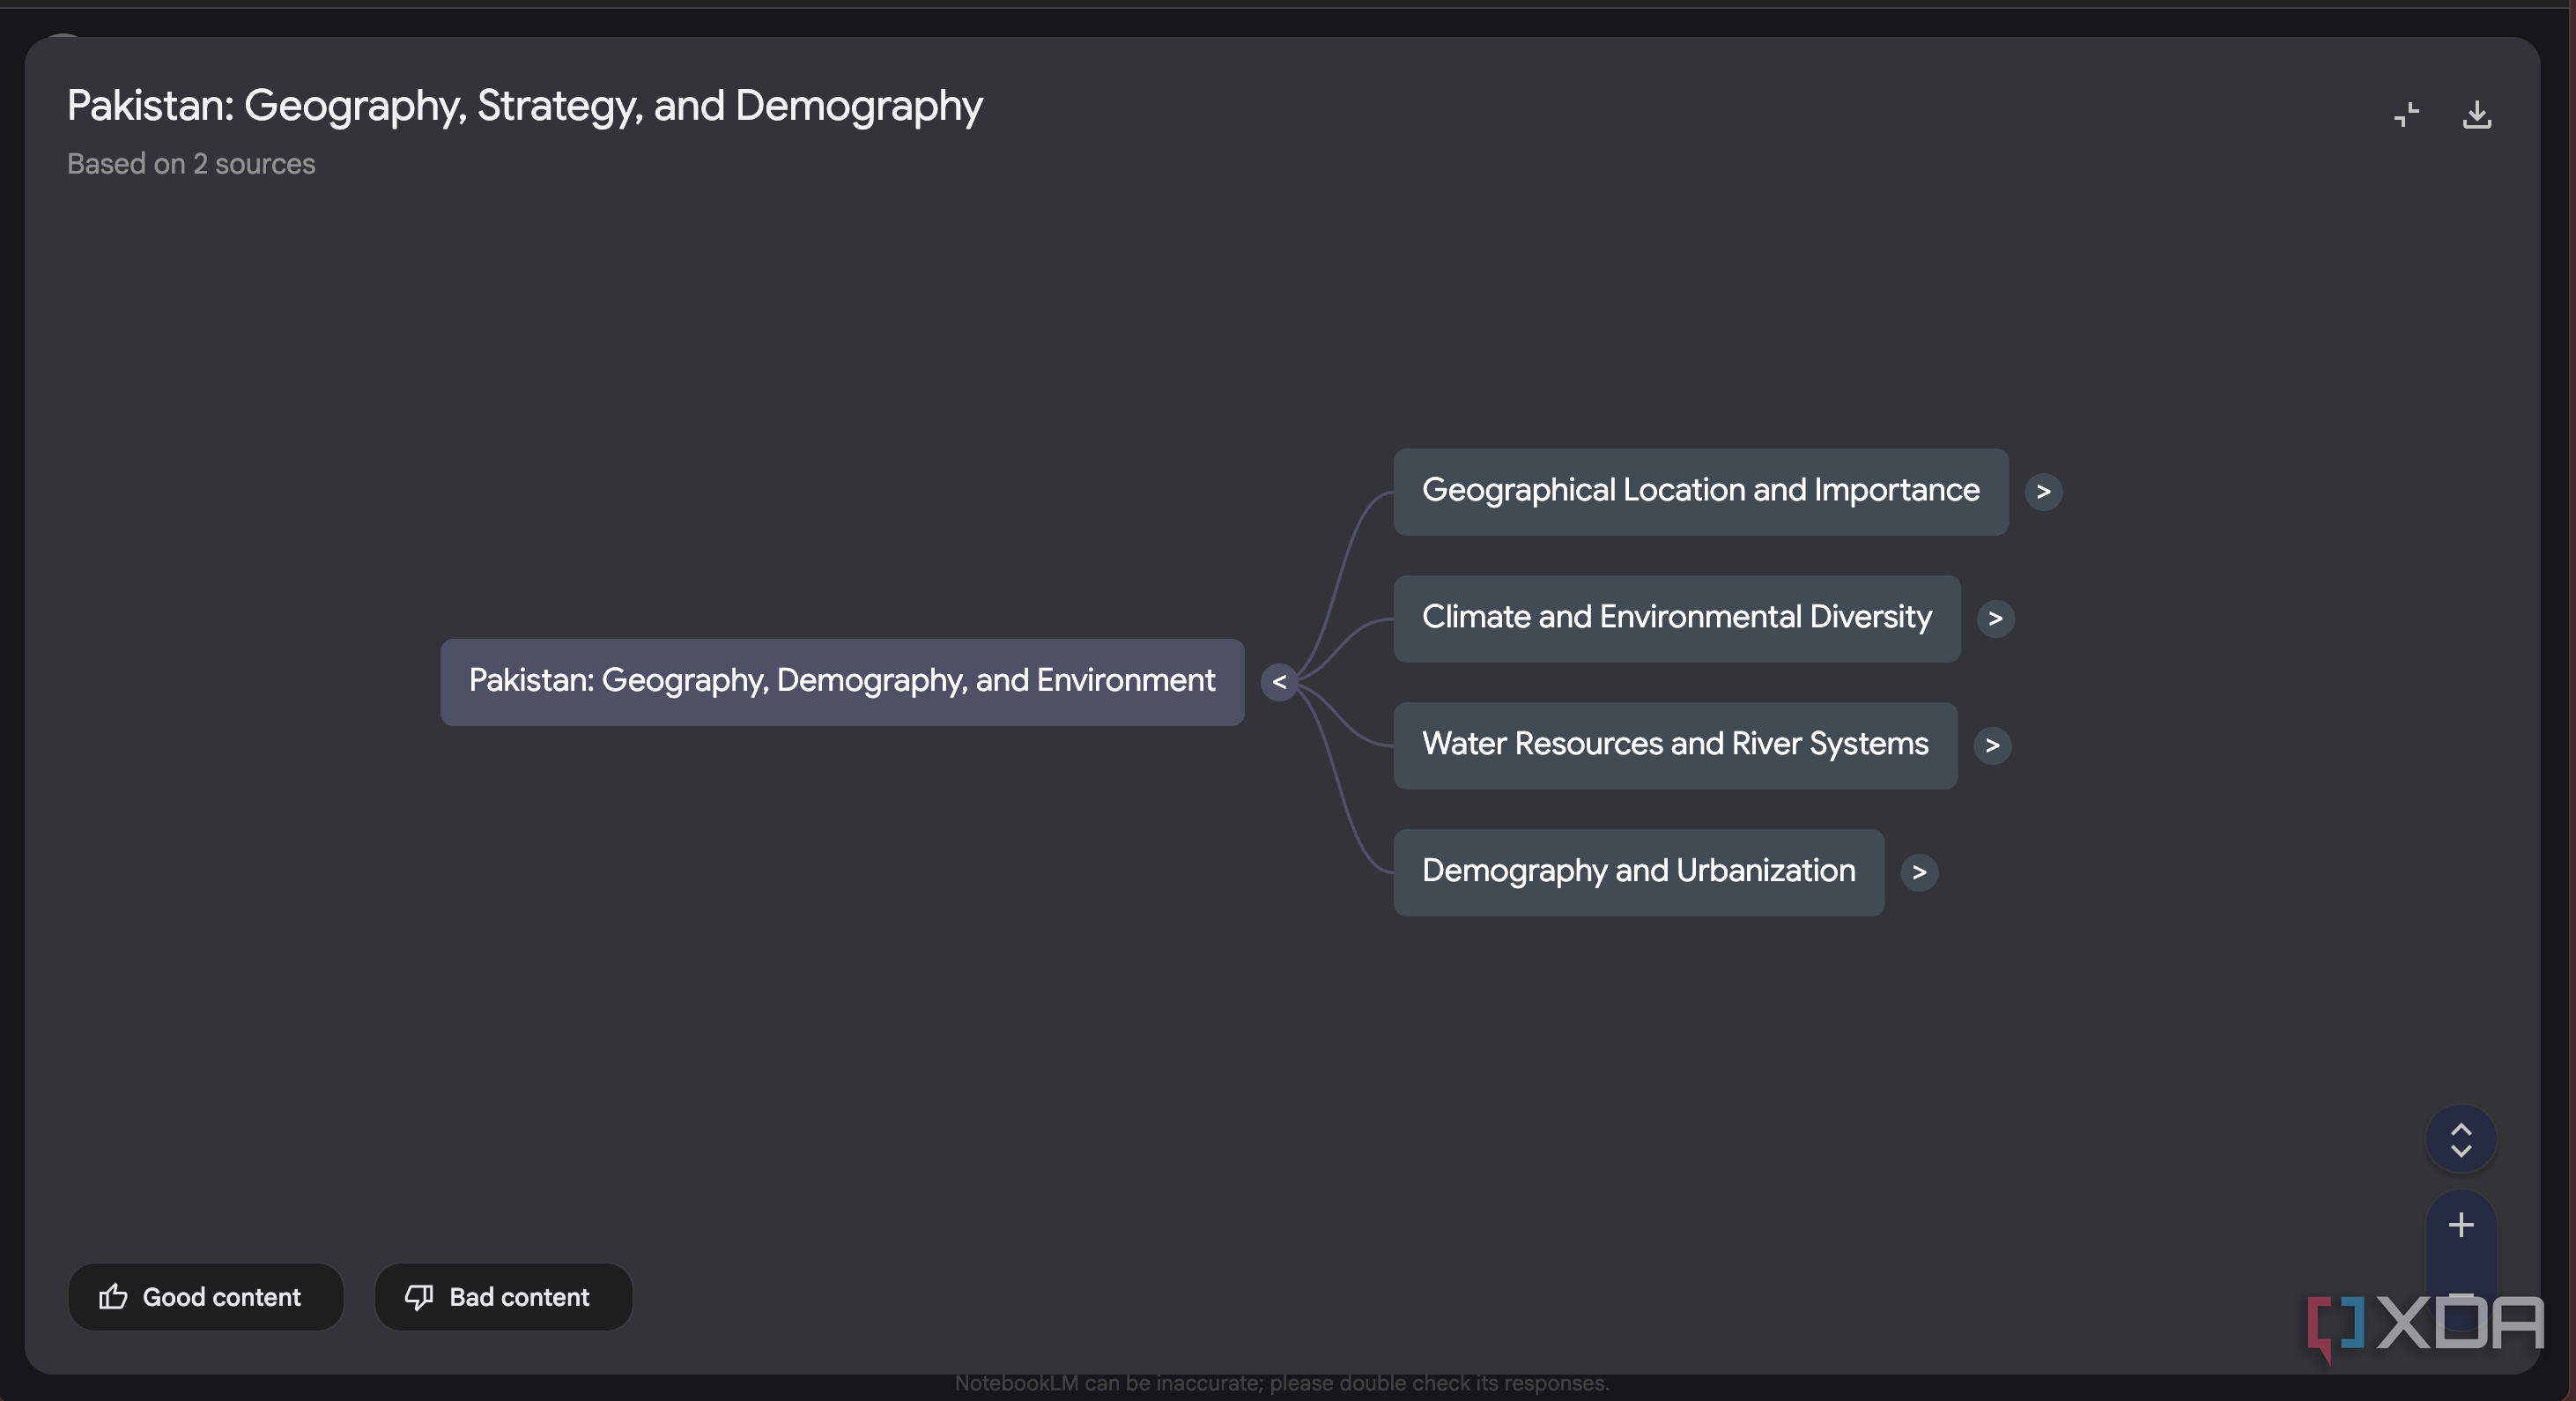Expand Water Resources and River Systems chevron
The image size is (2576, 1401).
[x=1992, y=746]
